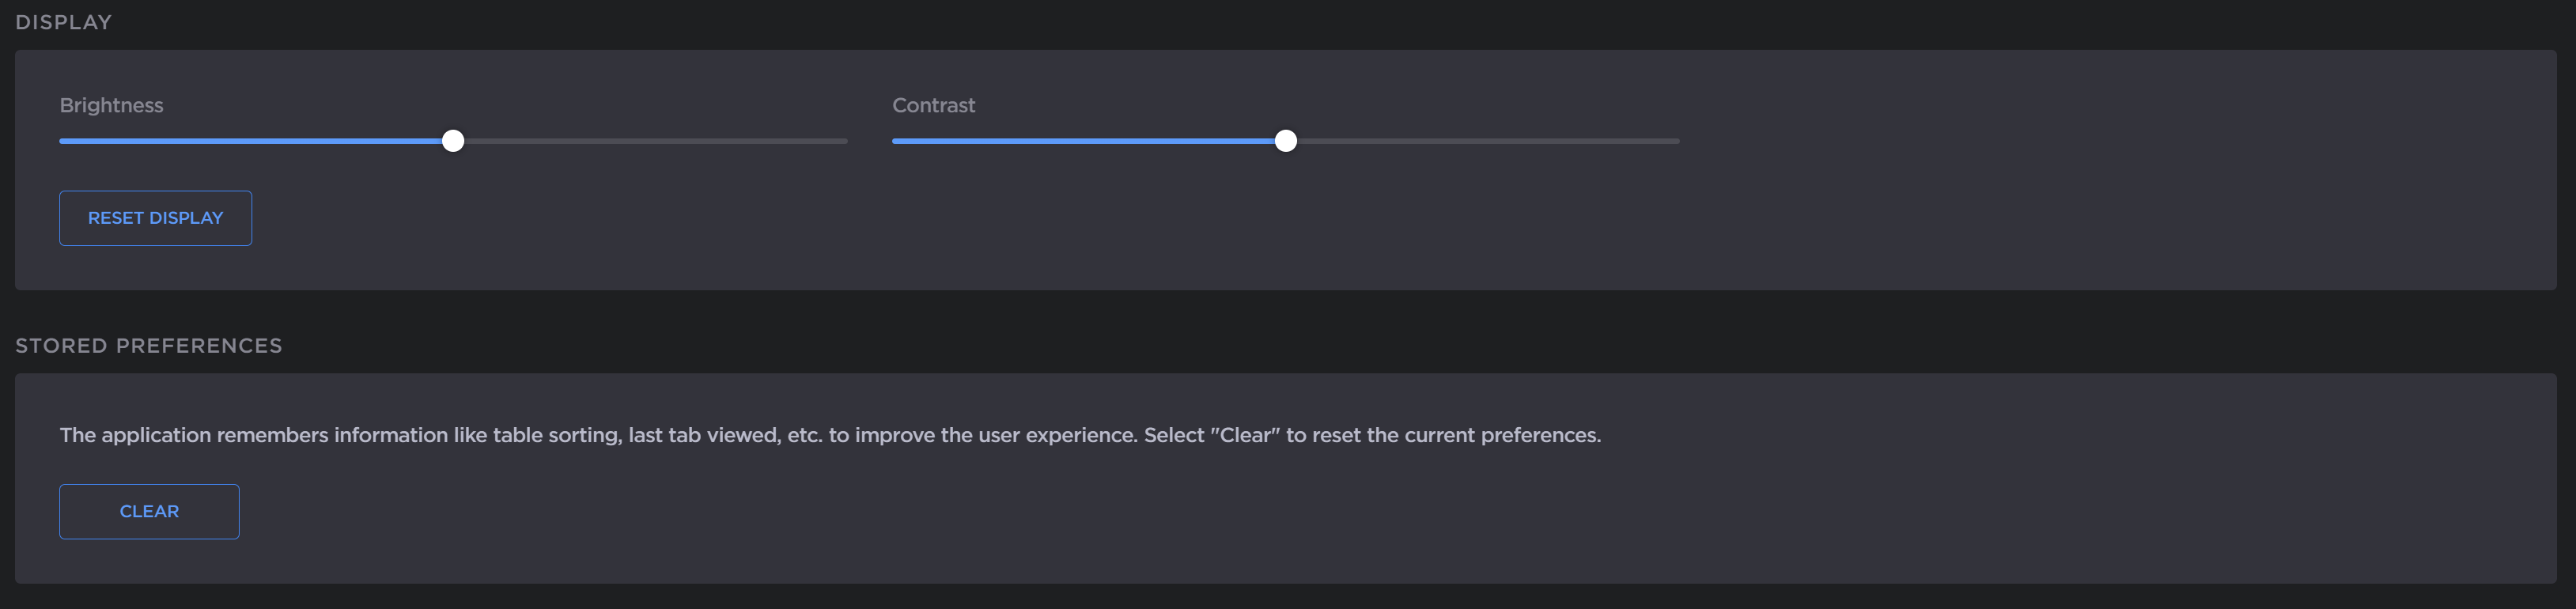This screenshot has width=2576, height=609.
Task: Click the far left end of Contrast track
Action: [896, 141]
